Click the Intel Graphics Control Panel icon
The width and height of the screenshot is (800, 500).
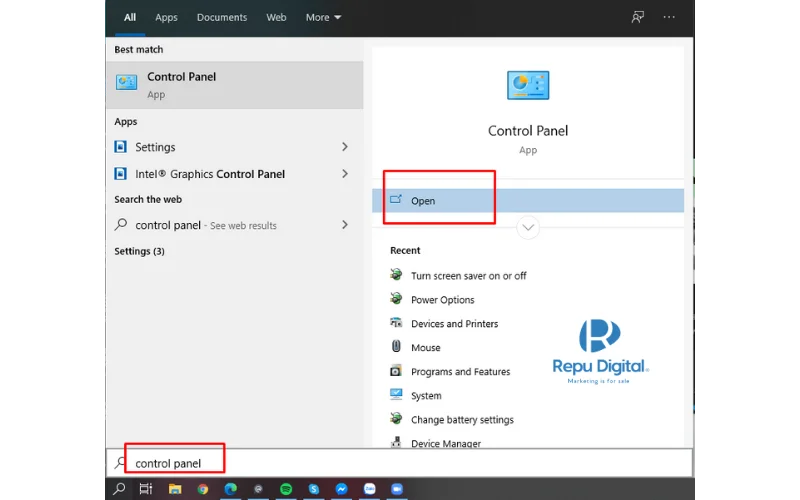120,174
